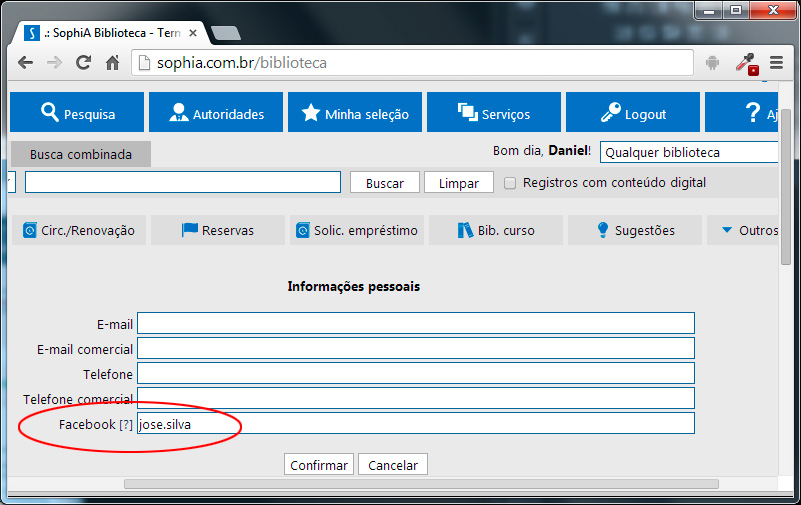
Task: Click the Android extension icon
Action: point(712,63)
